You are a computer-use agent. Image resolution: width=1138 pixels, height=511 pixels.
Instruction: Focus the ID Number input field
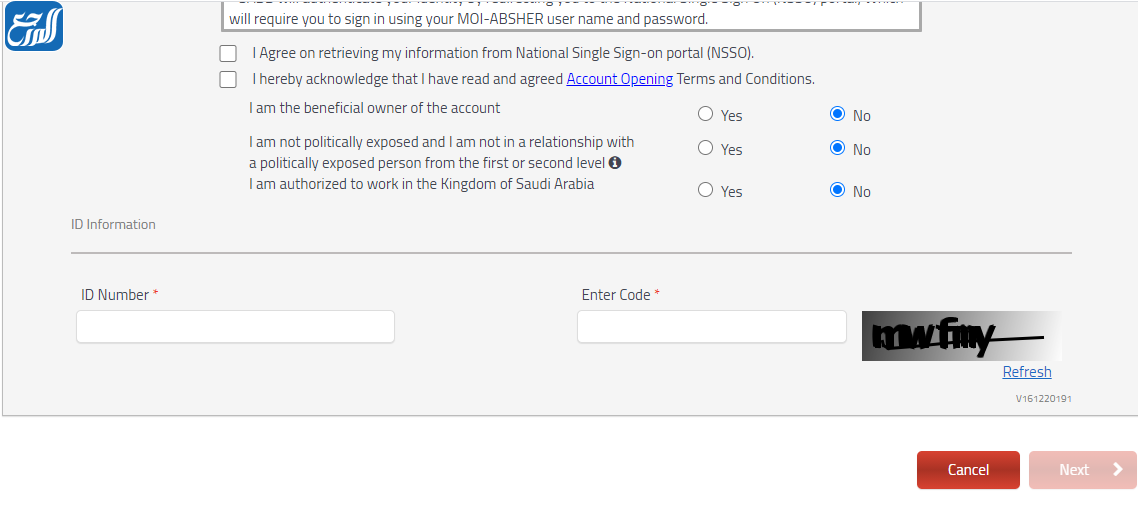click(235, 327)
